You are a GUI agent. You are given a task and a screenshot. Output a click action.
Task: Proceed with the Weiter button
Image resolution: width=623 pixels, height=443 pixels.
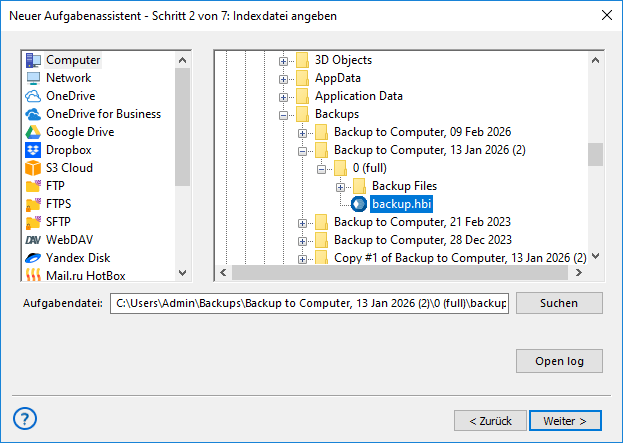click(565, 421)
